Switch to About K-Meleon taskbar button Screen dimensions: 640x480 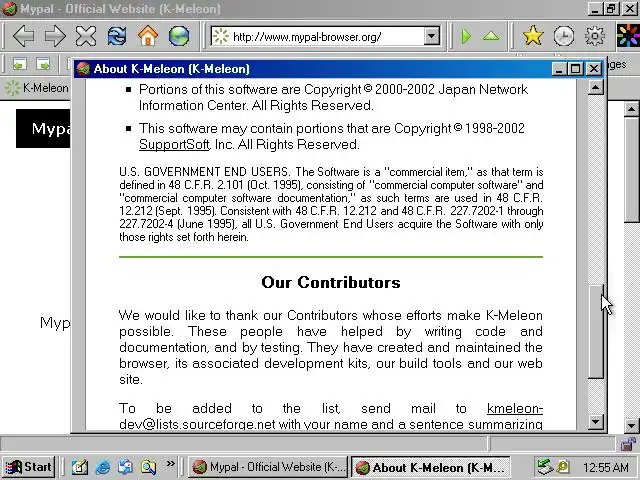click(431, 467)
